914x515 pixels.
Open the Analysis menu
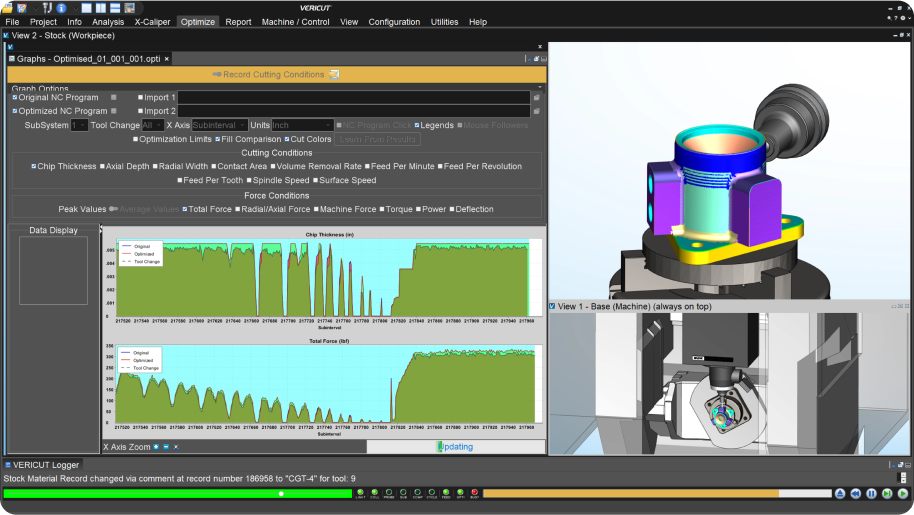(108, 21)
